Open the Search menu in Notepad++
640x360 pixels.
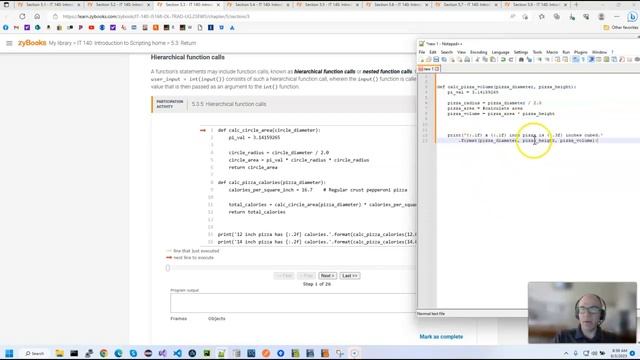click(447, 52)
